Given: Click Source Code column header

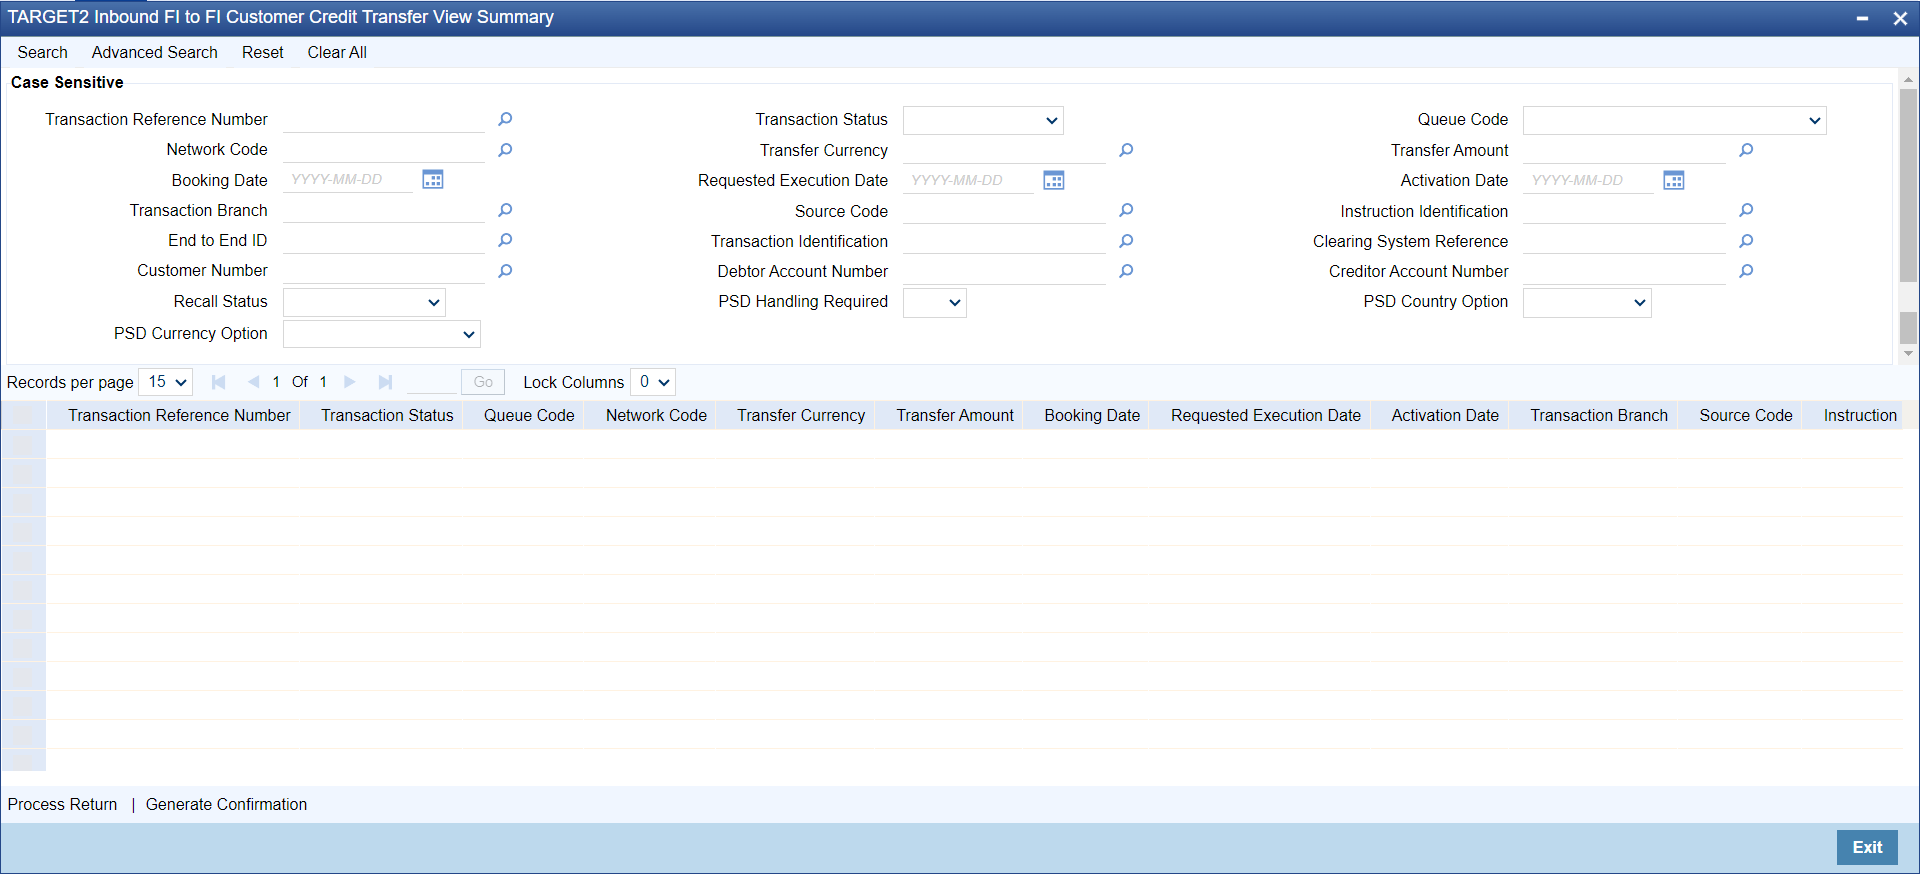Looking at the screenshot, I should pos(1746,416).
